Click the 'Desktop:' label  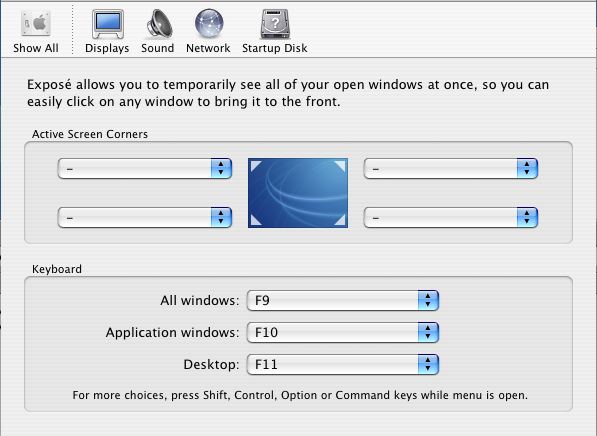pos(211,364)
